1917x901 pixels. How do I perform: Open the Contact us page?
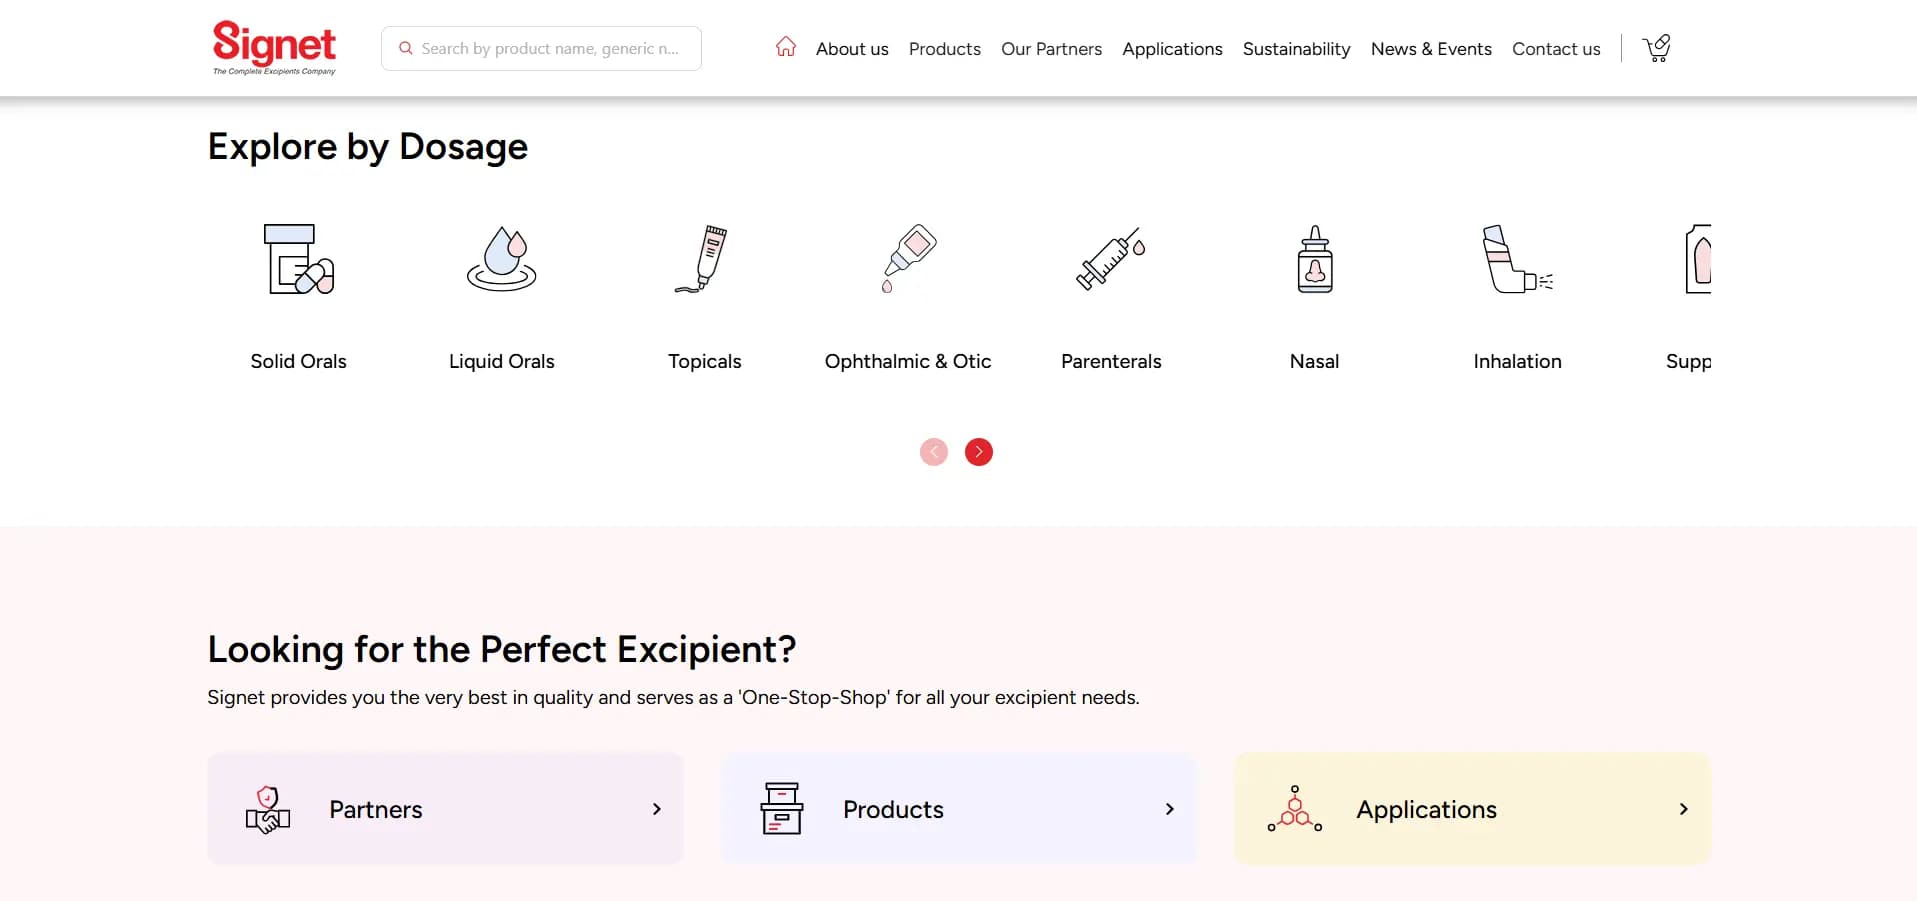click(1556, 48)
